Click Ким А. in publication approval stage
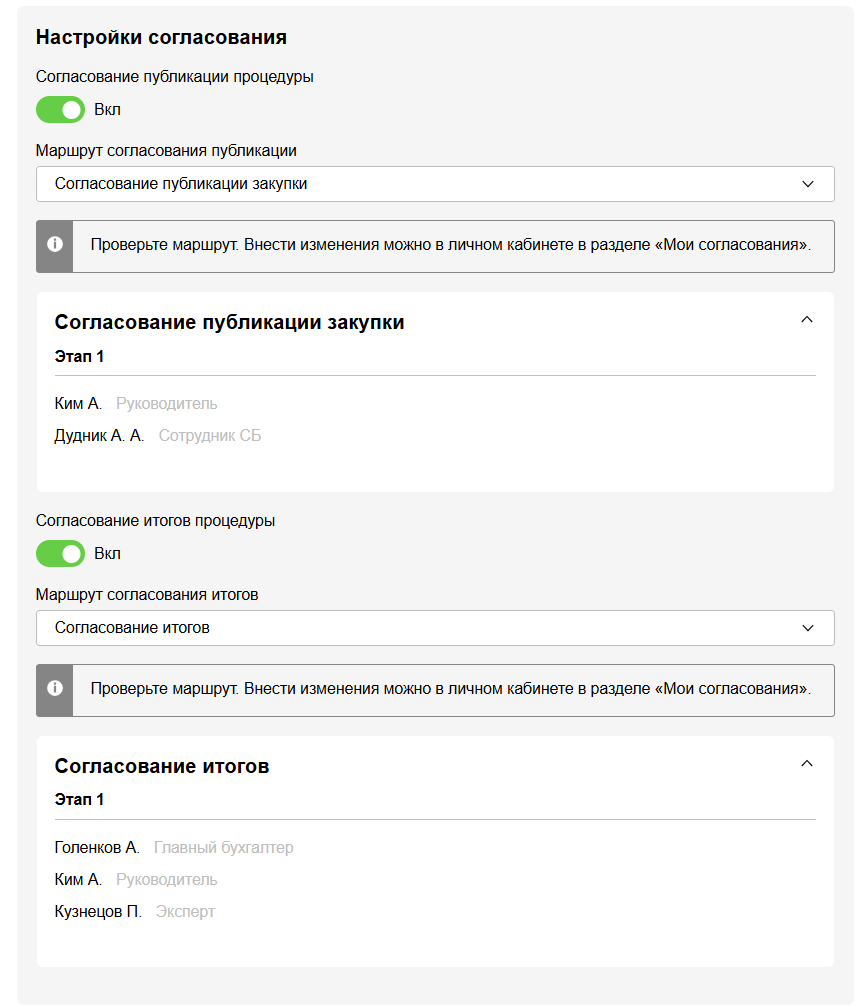Viewport: 865px width, 1007px height. pos(78,404)
